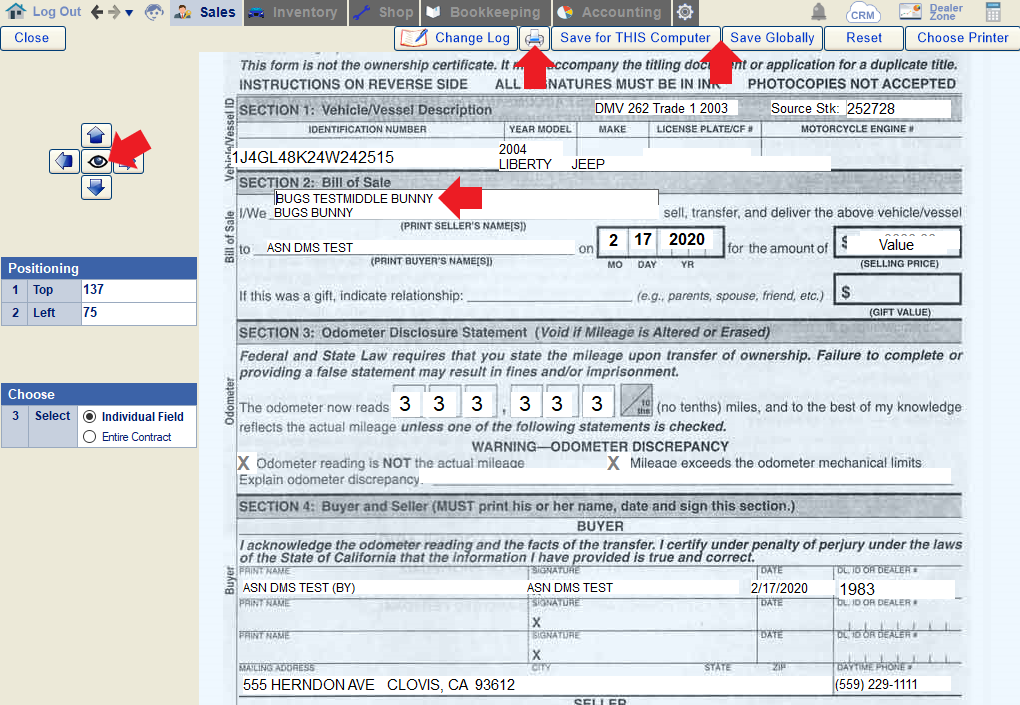Open Dealer Zone

[931, 12]
